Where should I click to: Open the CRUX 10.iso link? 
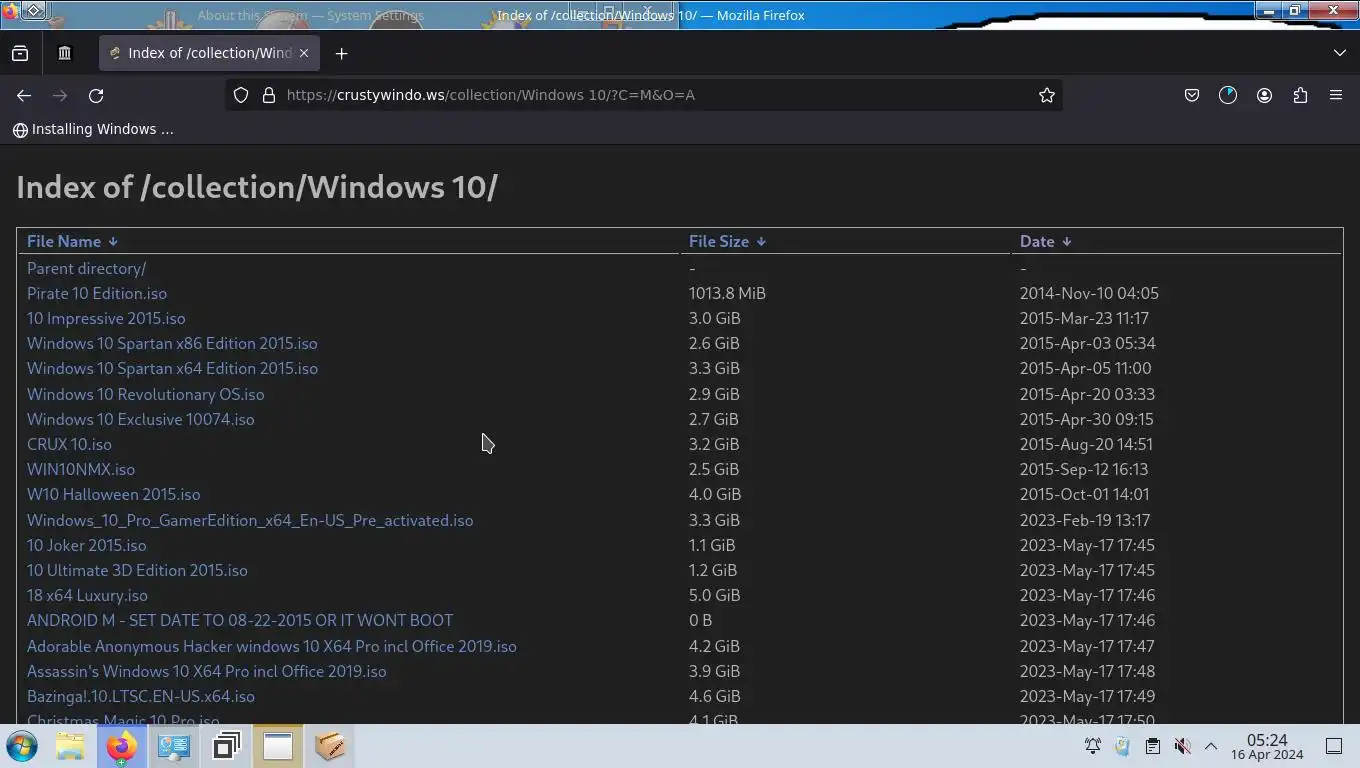(69, 444)
